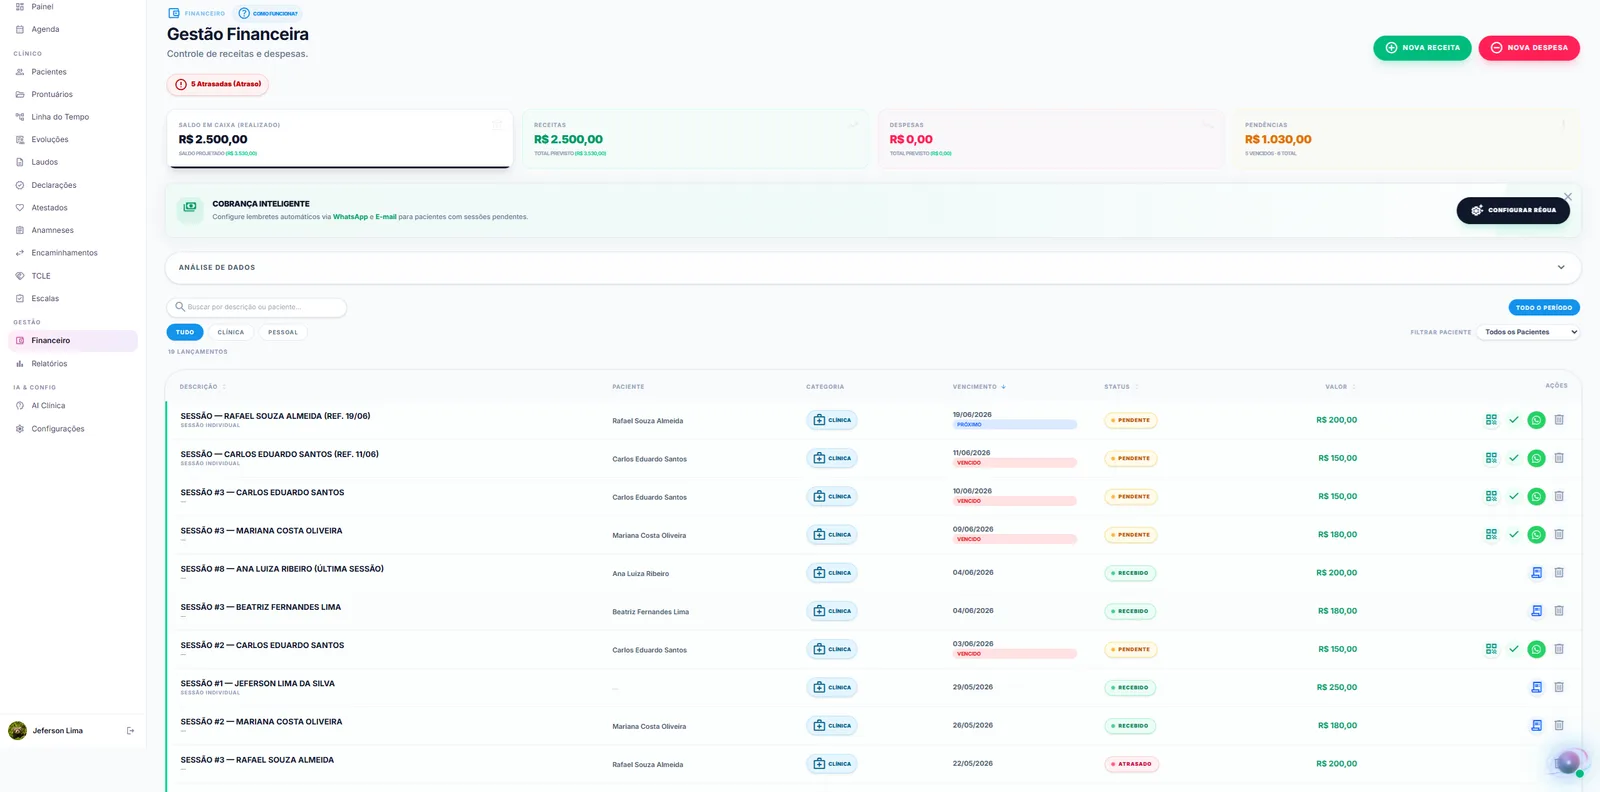1600x792 pixels.
Task: Open the floating AI assistant orb
Action: click(x=1570, y=763)
